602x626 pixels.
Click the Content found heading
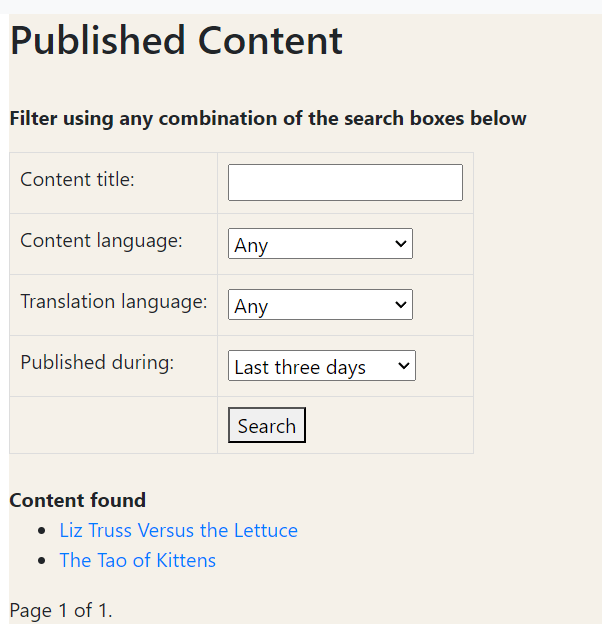[77, 500]
